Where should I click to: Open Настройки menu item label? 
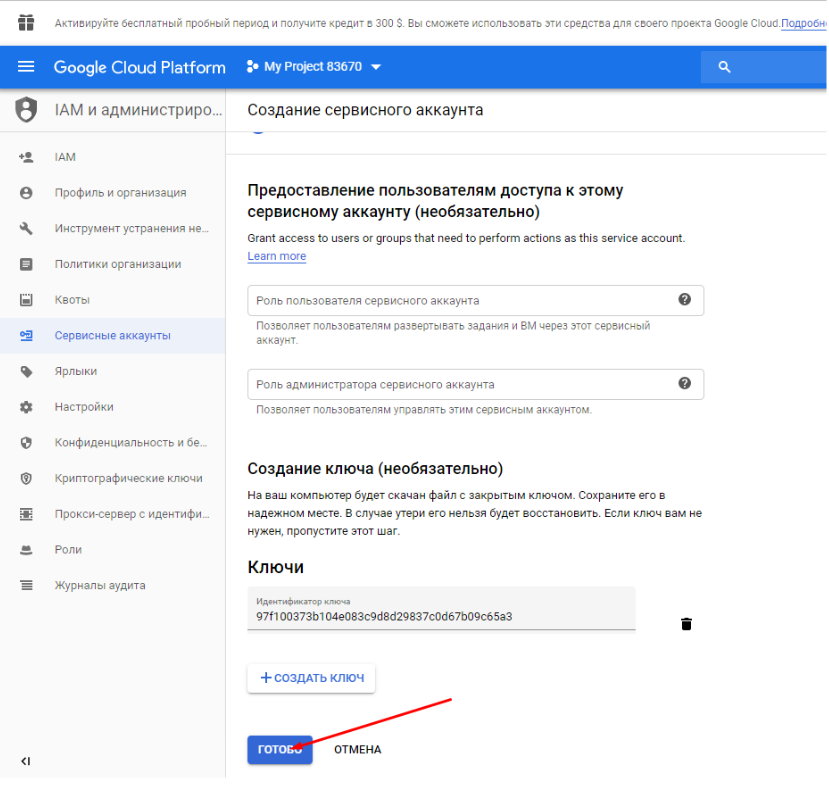click(84, 407)
